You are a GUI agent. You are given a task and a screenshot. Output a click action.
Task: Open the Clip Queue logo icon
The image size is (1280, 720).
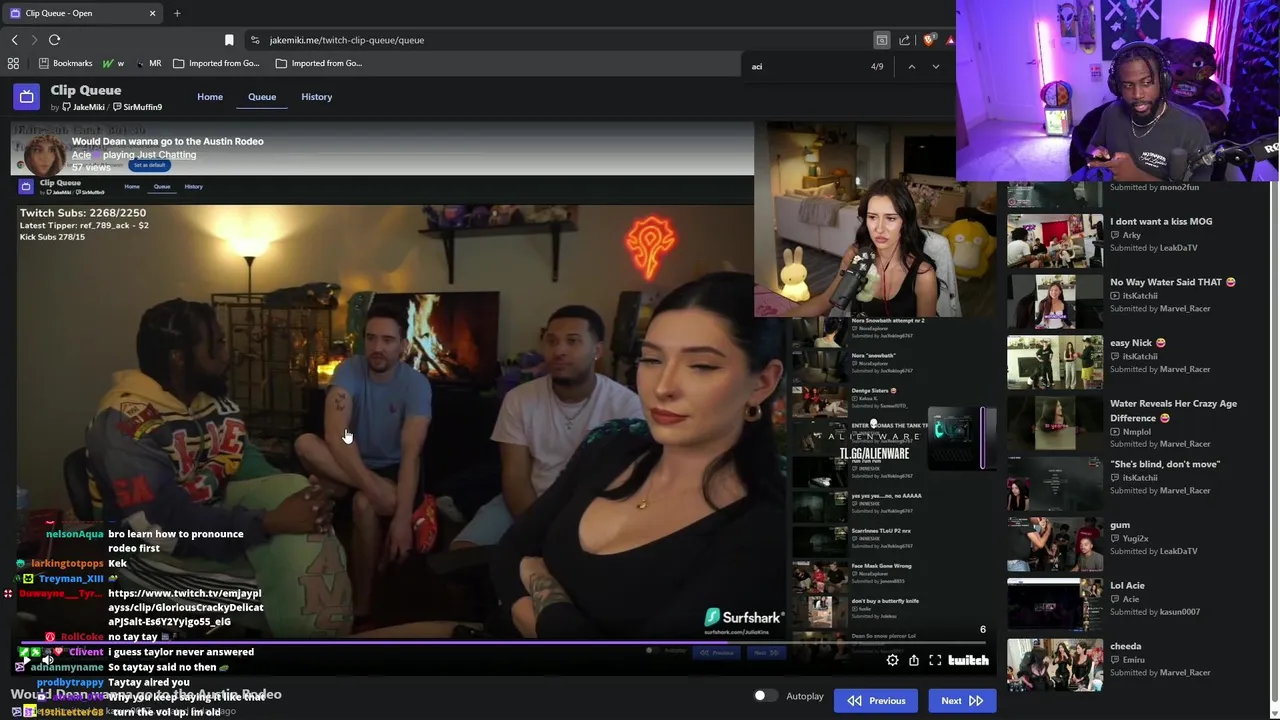27,97
